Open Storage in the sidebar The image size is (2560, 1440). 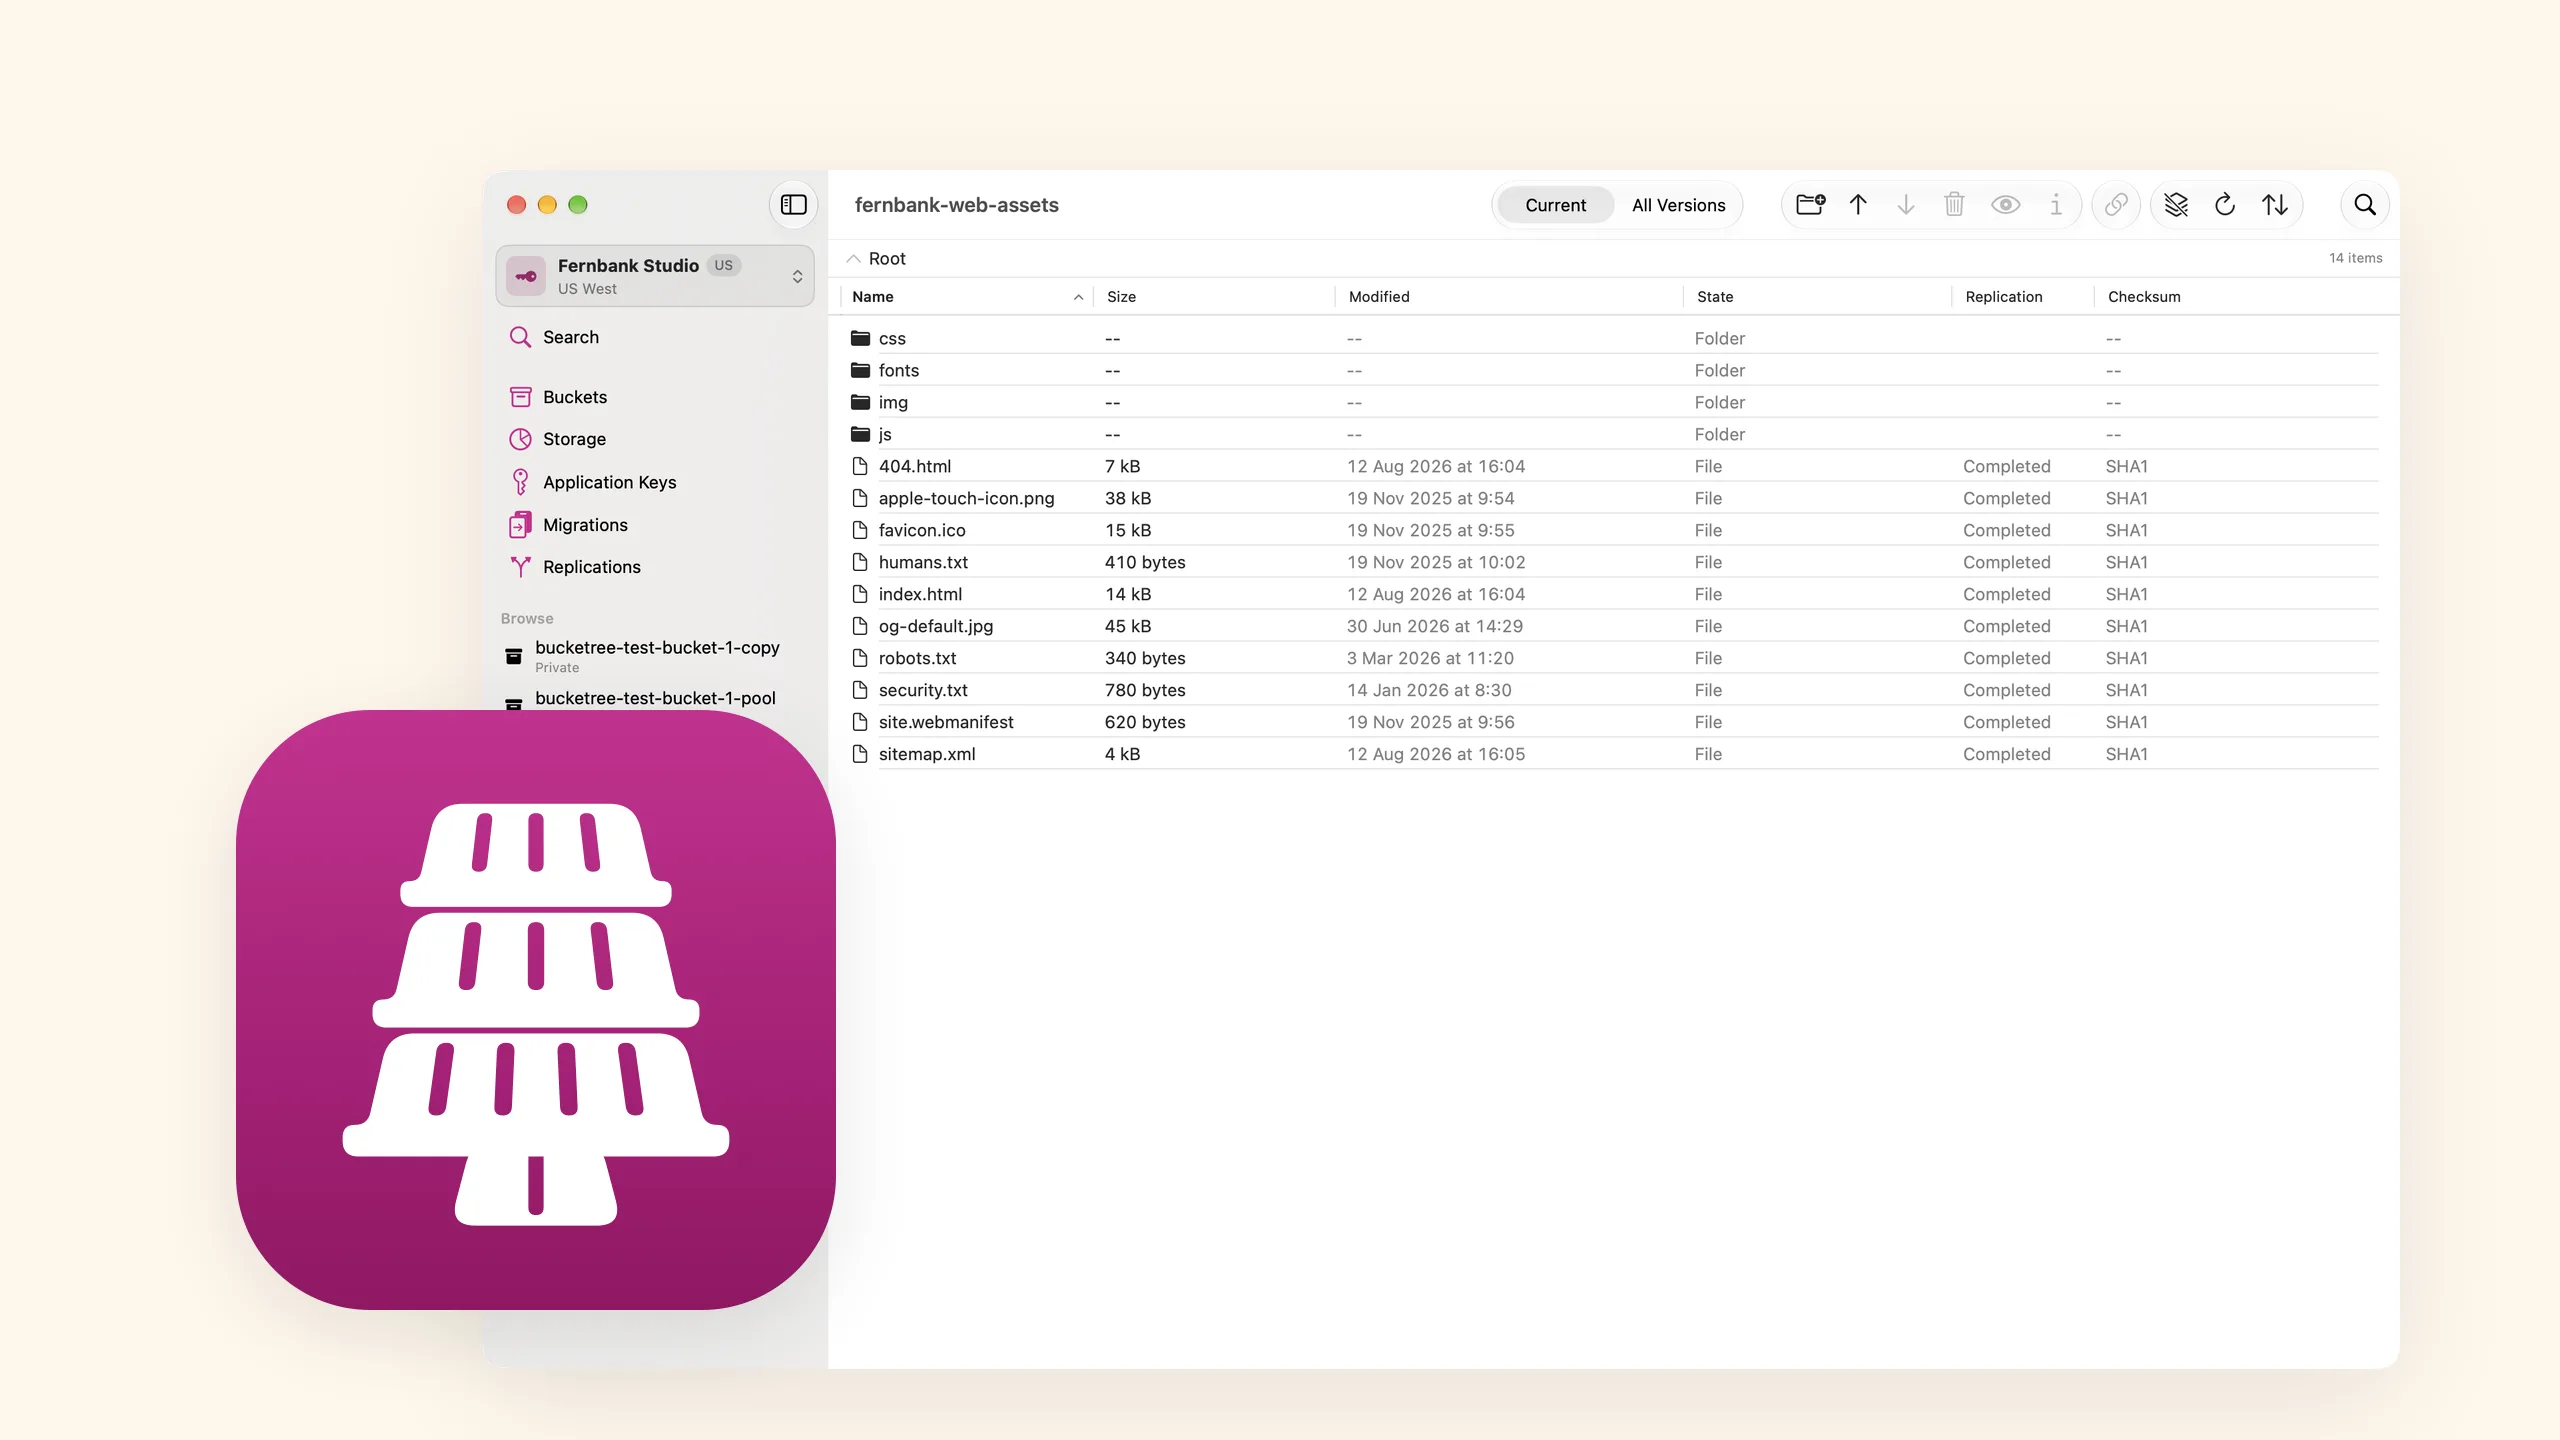(655, 439)
